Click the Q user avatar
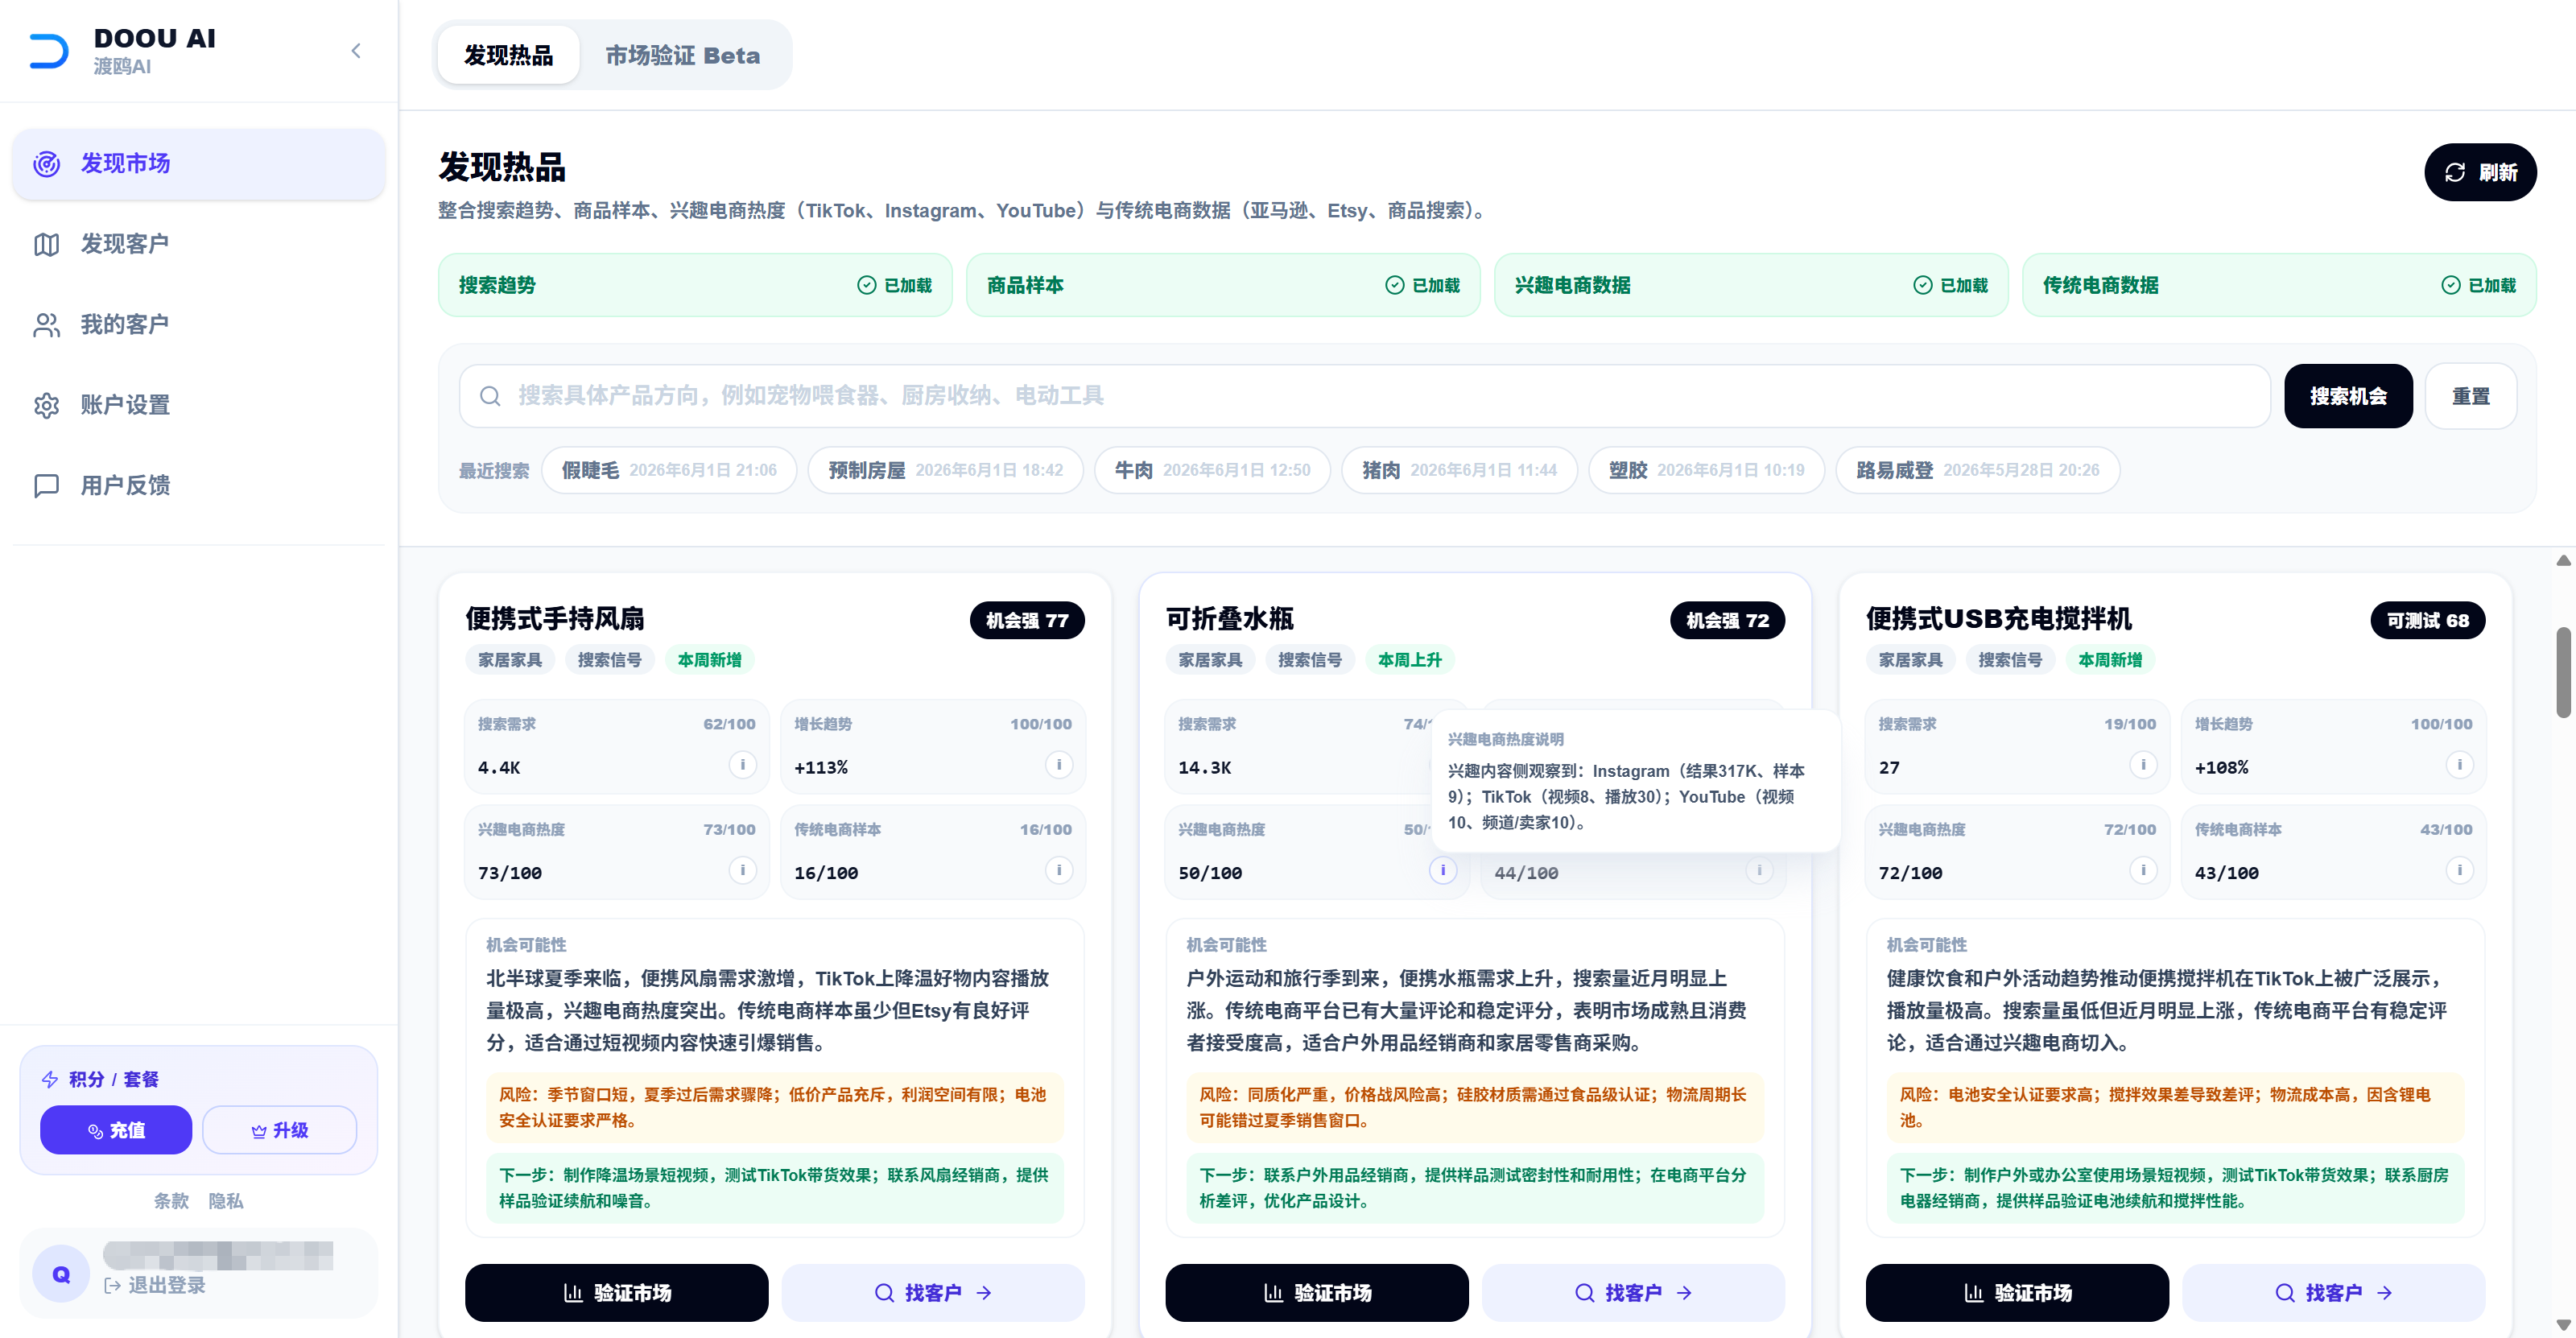This screenshot has height=1338, width=2576. pos(61,1274)
